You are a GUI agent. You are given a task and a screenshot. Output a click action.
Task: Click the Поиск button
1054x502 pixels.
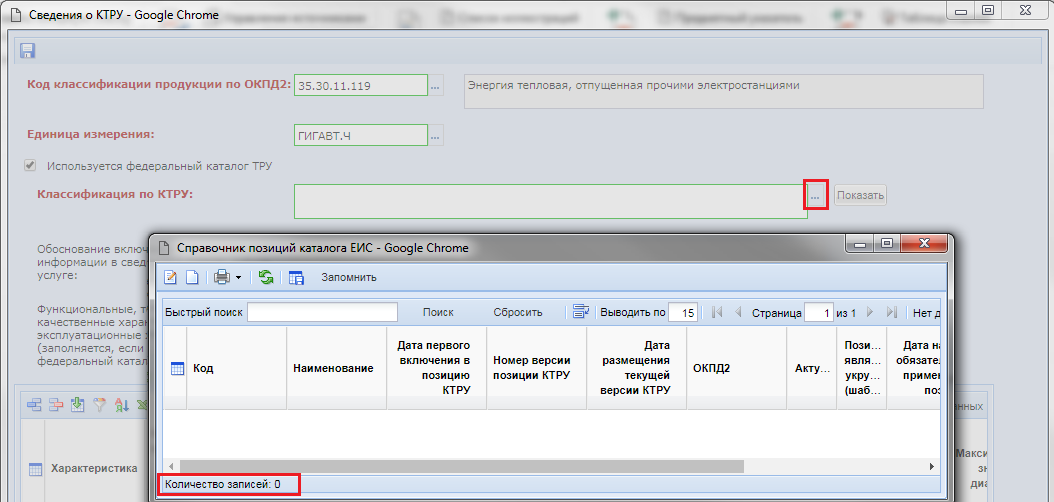click(x=438, y=312)
